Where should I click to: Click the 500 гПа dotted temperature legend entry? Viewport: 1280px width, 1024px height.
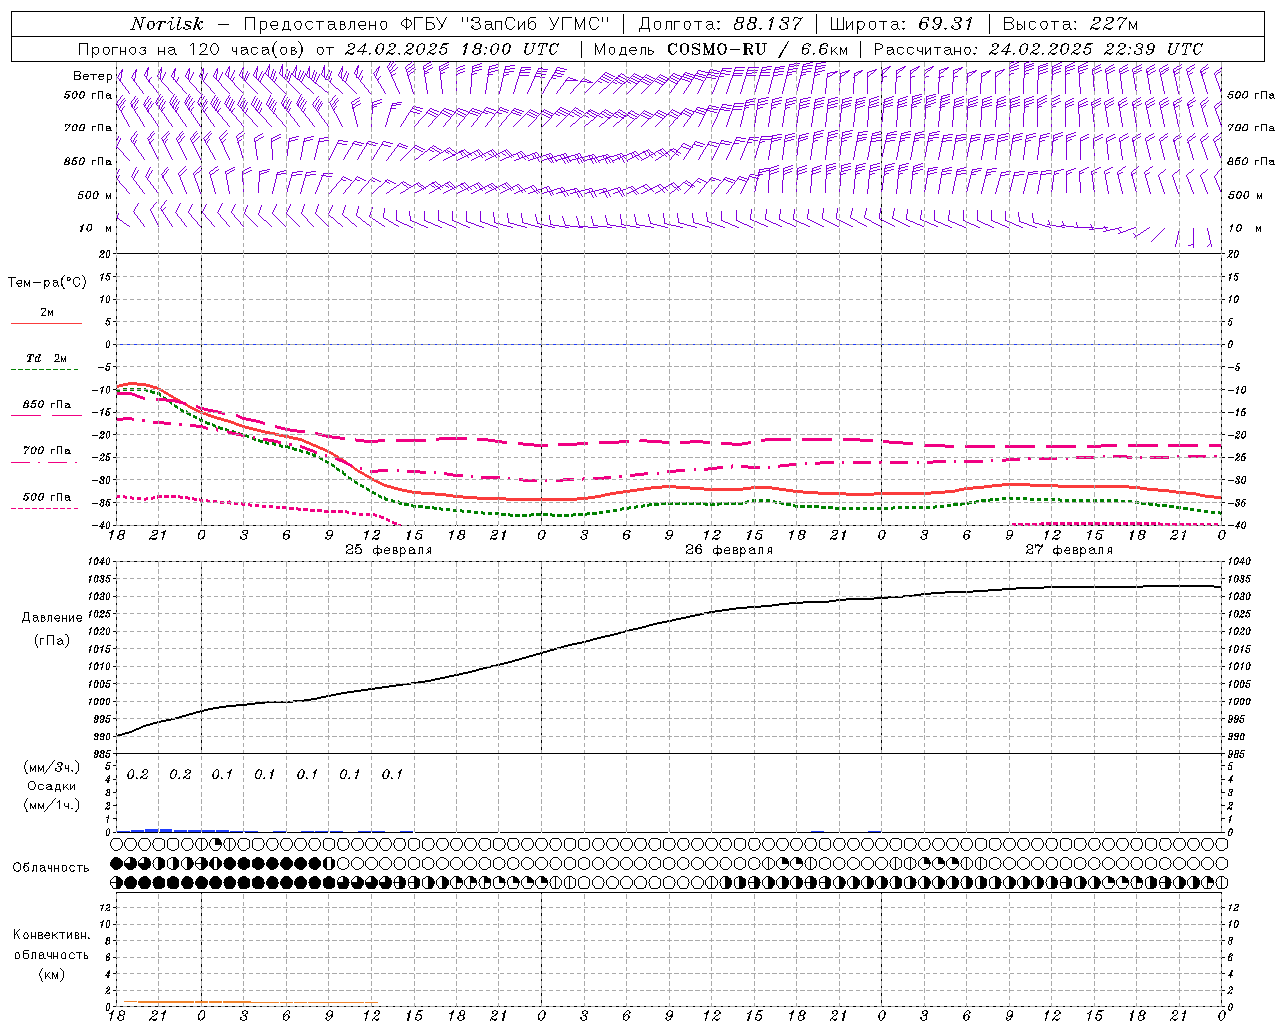coord(46,497)
